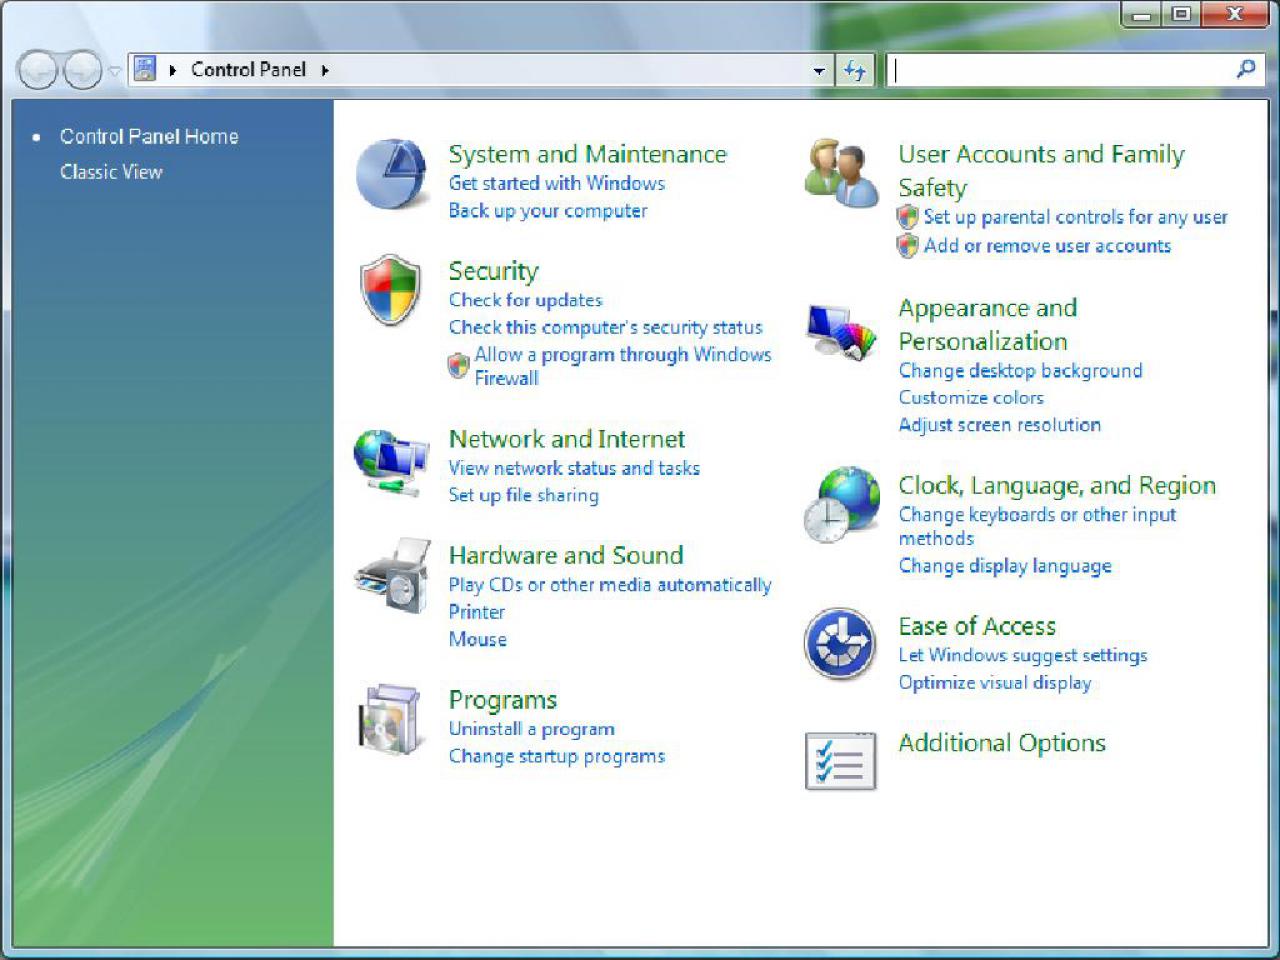Click Check for updates
This screenshot has width=1280, height=960.
click(526, 300)
